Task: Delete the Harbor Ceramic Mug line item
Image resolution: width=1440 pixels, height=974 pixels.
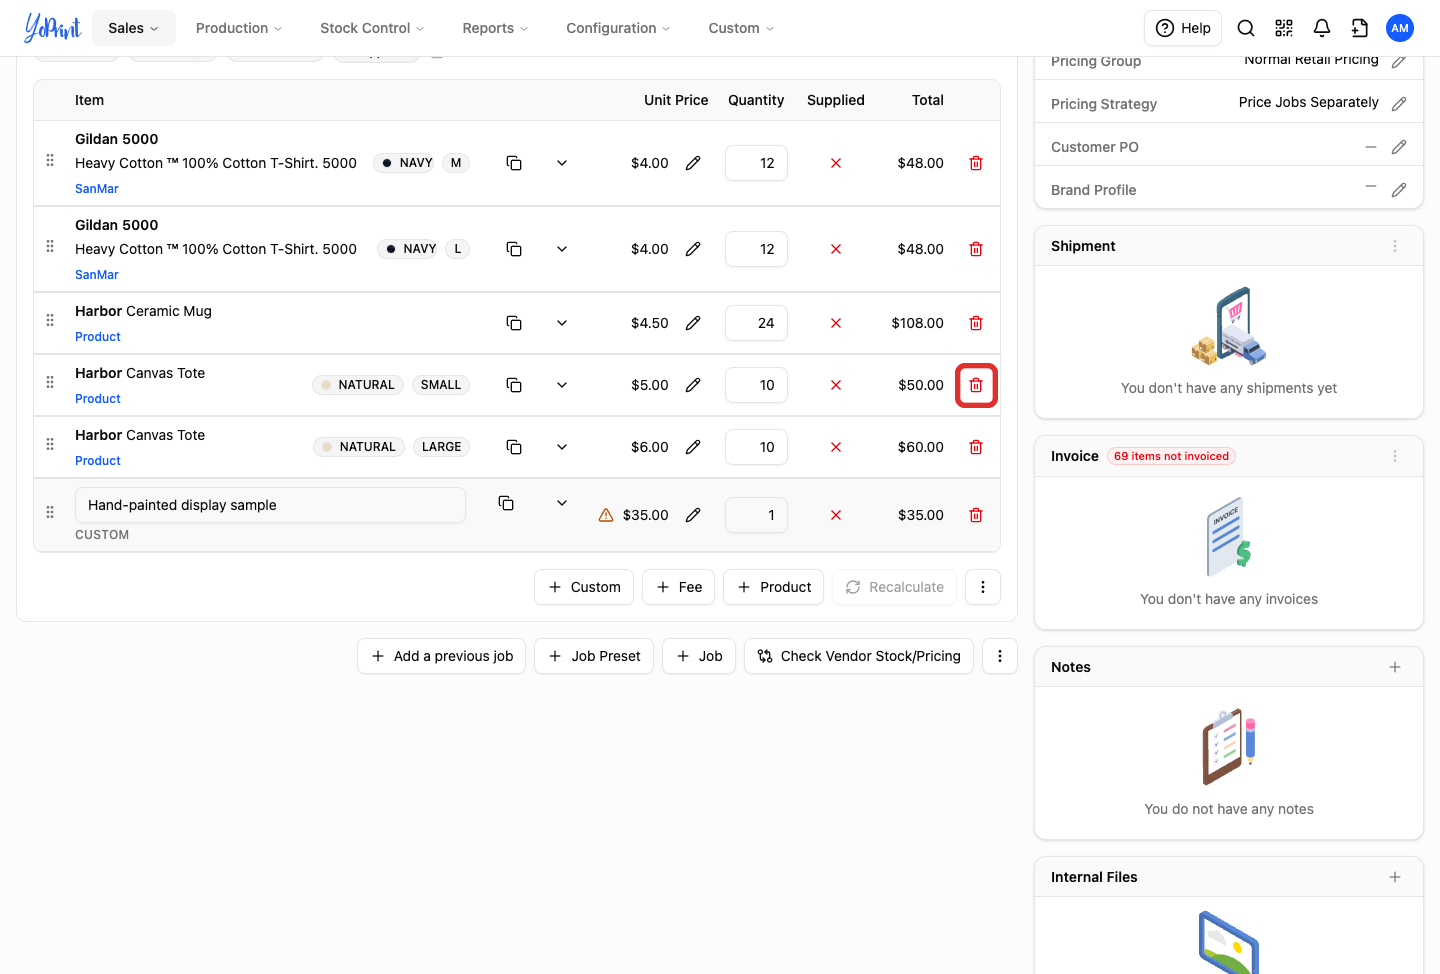Action: 976,323
